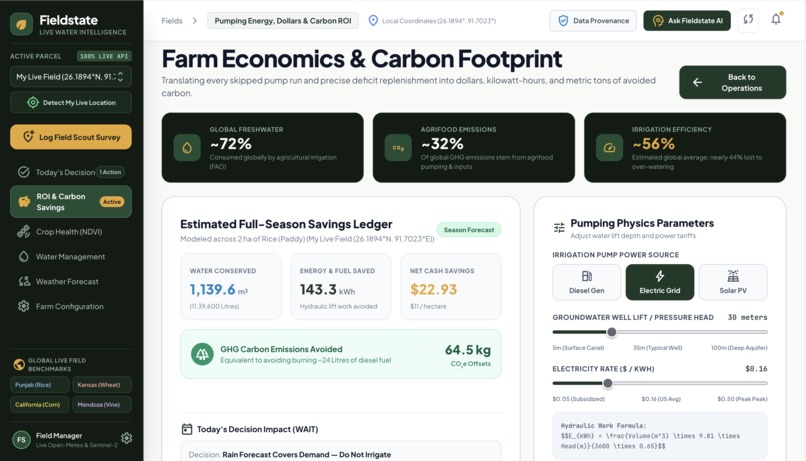Click the gear icon for Farm Configuration
Screen dimensions: 806x461
click(x=24, y=306)
